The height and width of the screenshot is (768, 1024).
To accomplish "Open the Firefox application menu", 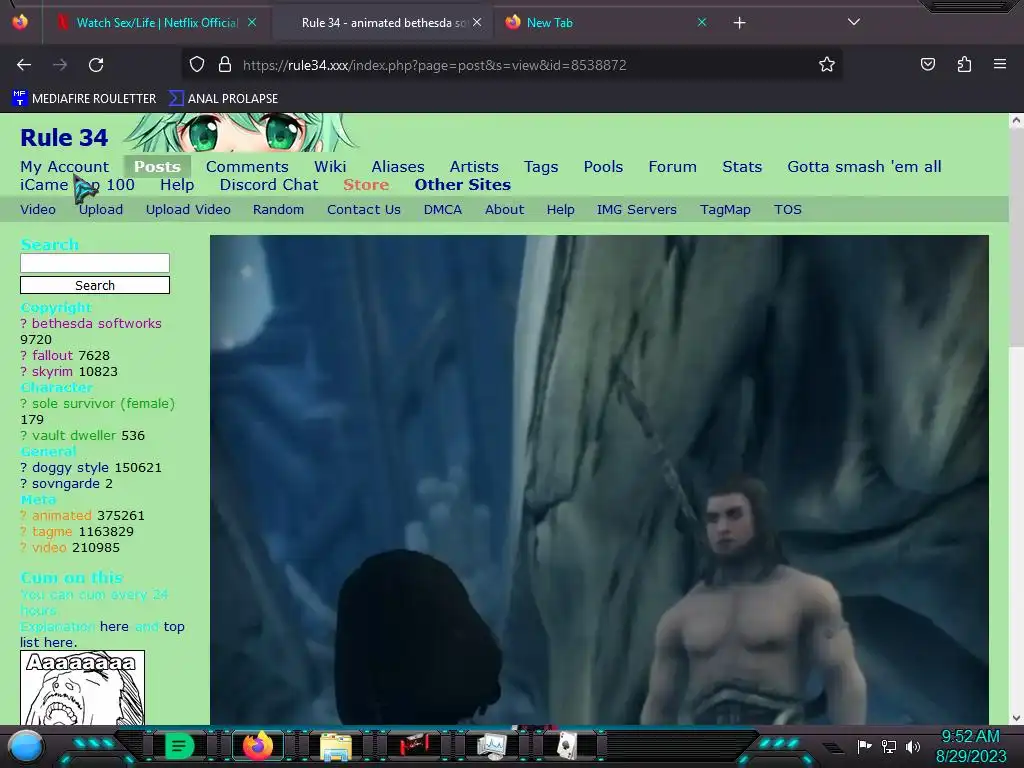I will (1000, 64).
